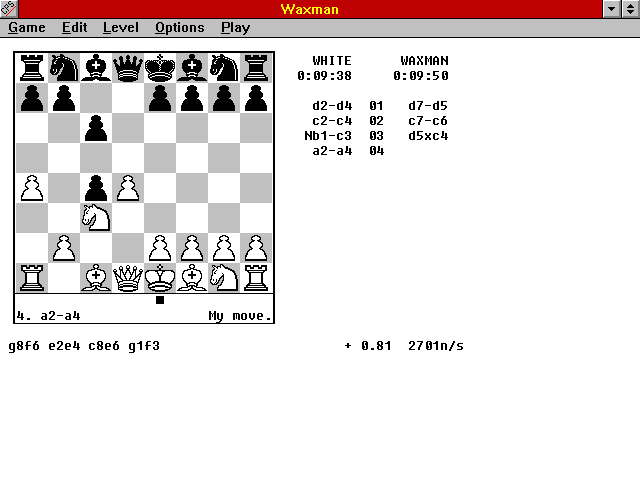The width and height of the screenshot is (640, 480).
Task: Select the black pawn on a7
Action: [x=32, y=98]
